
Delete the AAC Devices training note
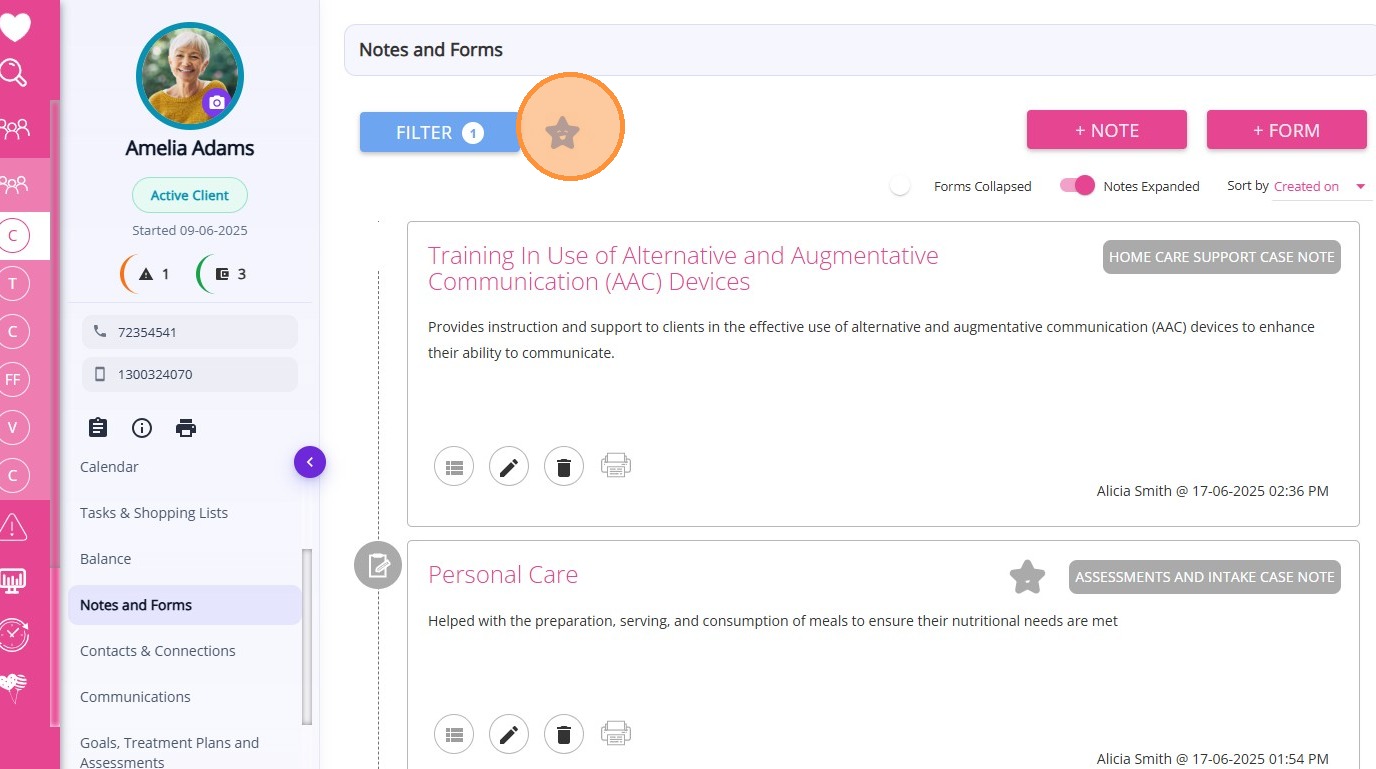coord(563,467)
